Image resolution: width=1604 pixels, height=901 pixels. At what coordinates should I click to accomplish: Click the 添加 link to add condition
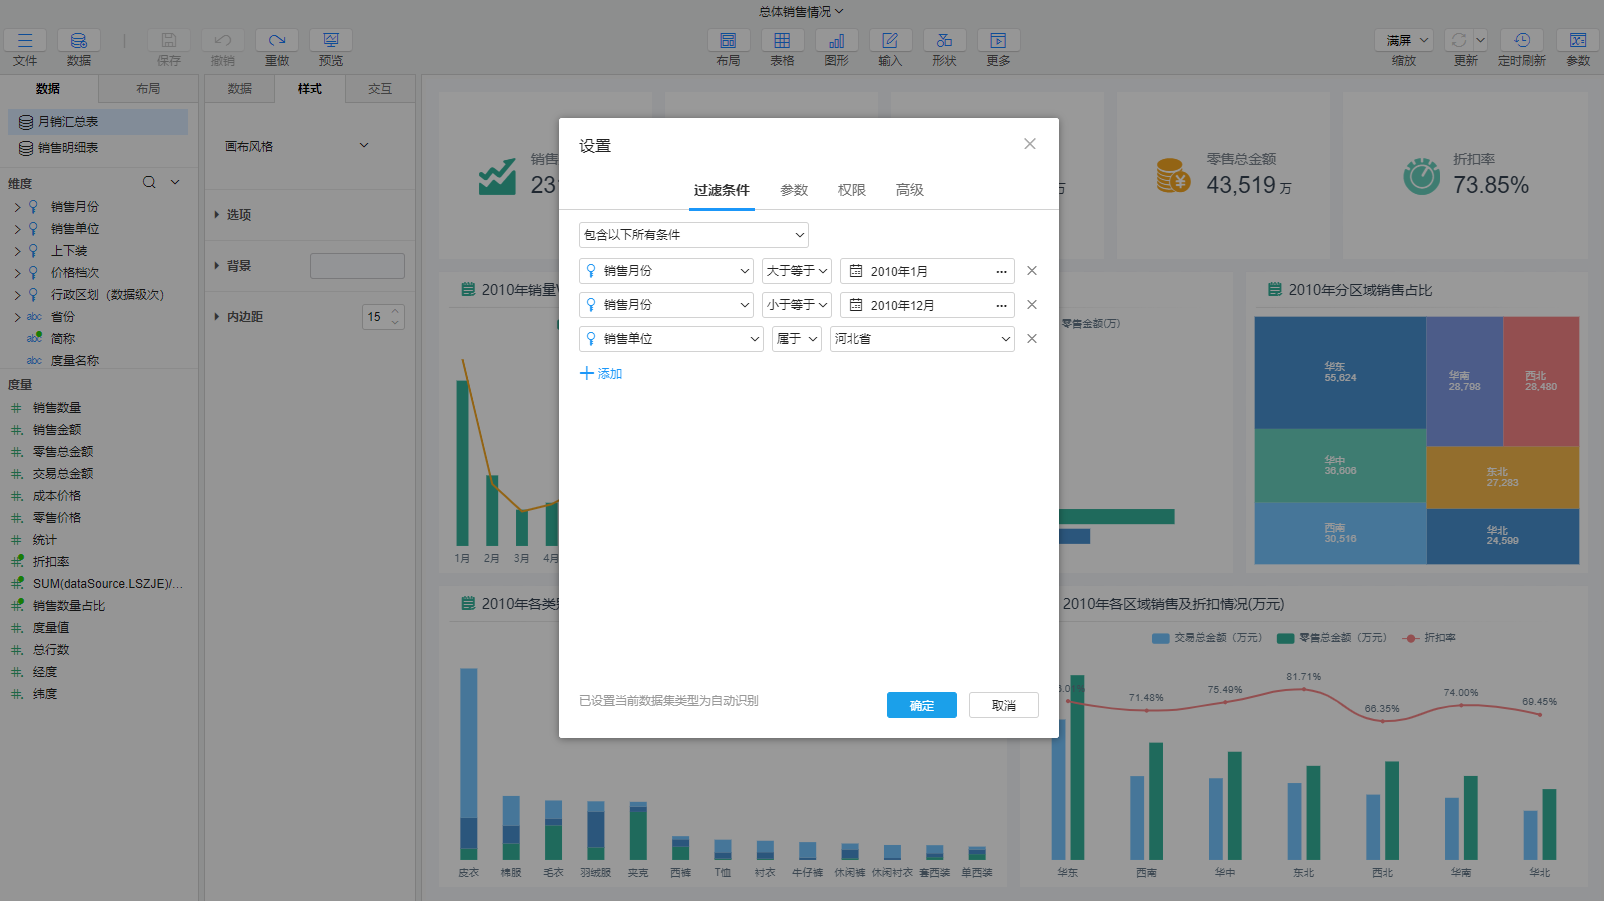[x=601, y=373]
